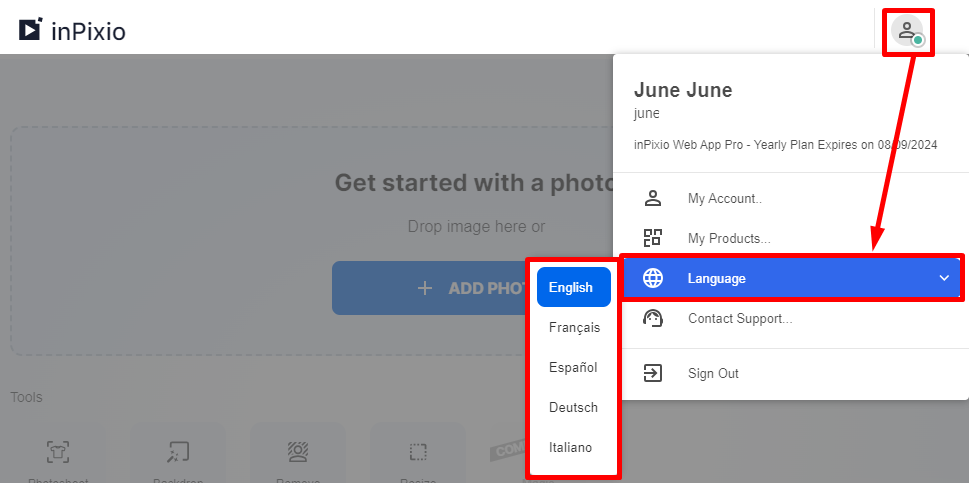Open the user profile avatar menu

tap(907, 31)
